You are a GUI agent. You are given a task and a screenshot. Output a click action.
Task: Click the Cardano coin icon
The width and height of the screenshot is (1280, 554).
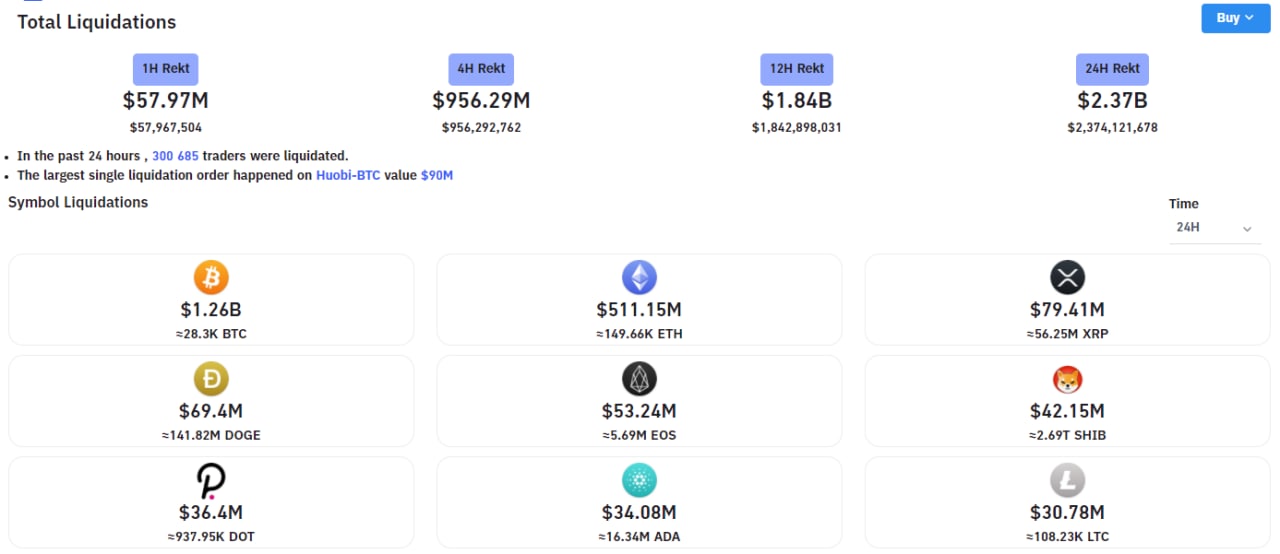[639, 480]
